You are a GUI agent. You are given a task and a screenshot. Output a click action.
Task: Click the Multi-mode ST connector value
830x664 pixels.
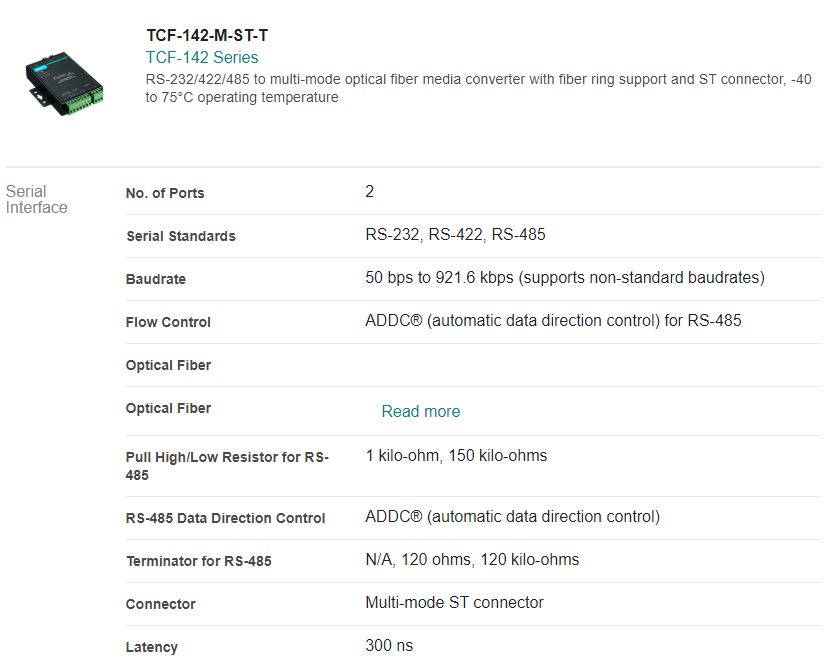coord(454,603)
